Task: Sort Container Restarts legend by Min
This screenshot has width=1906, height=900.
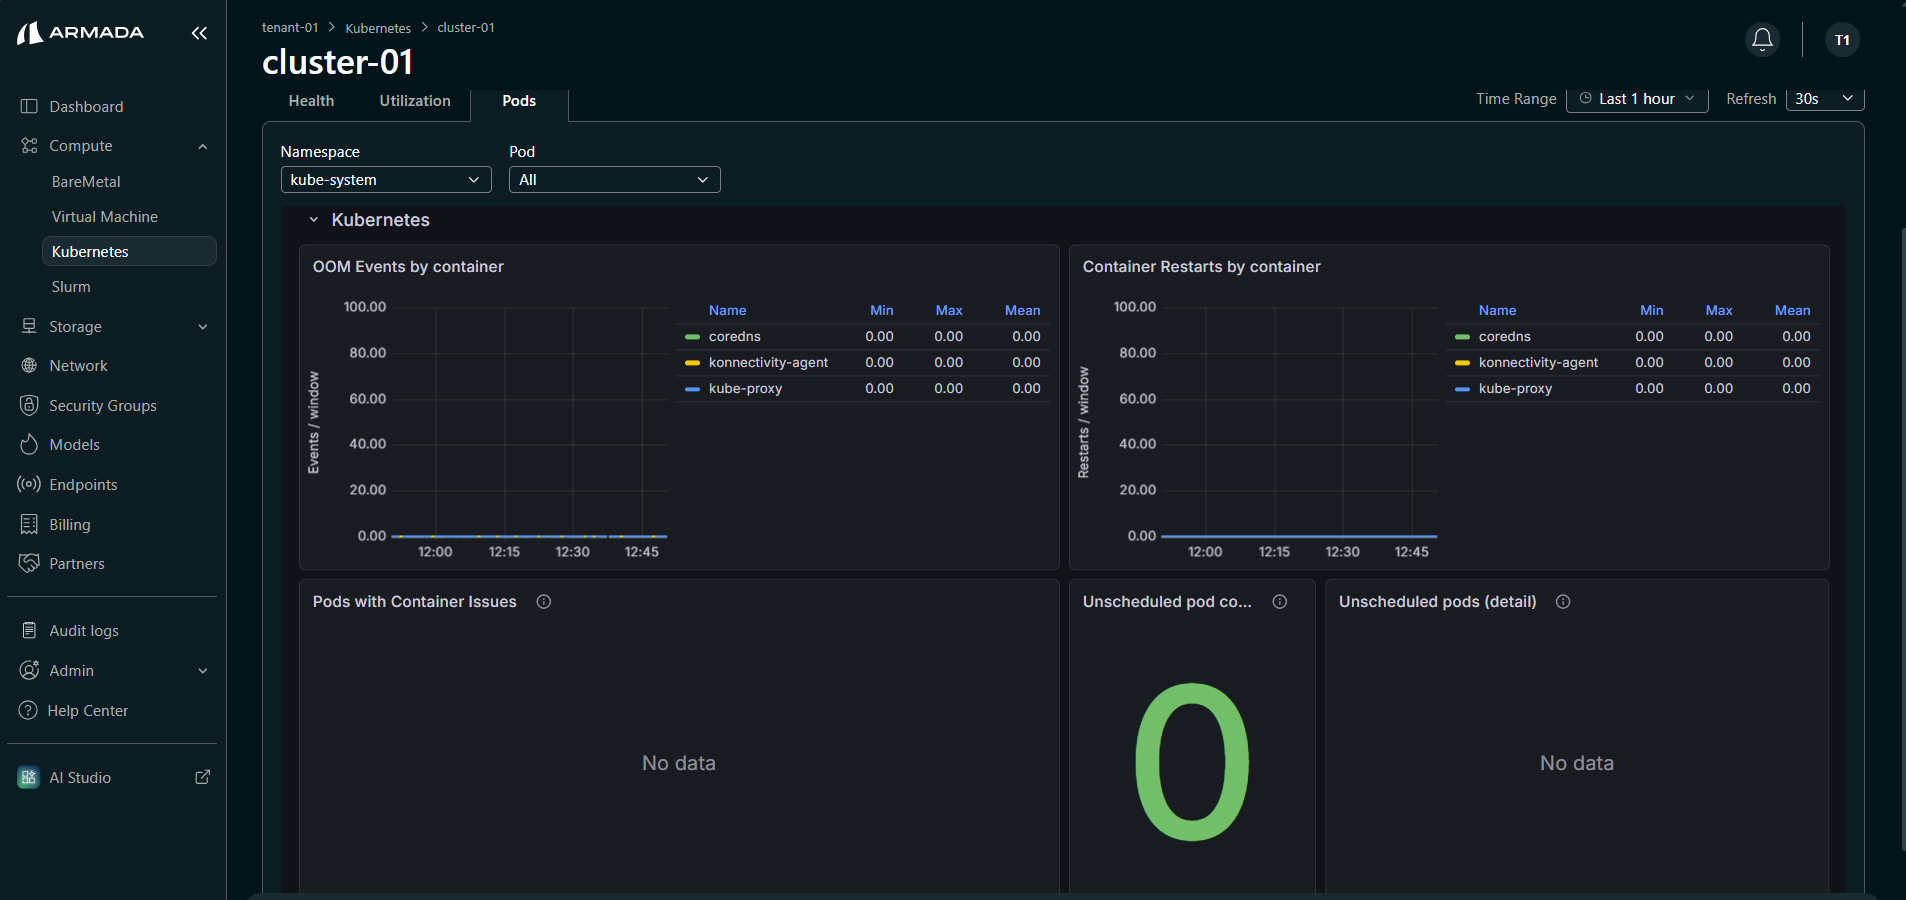Action: point(1651,311)
